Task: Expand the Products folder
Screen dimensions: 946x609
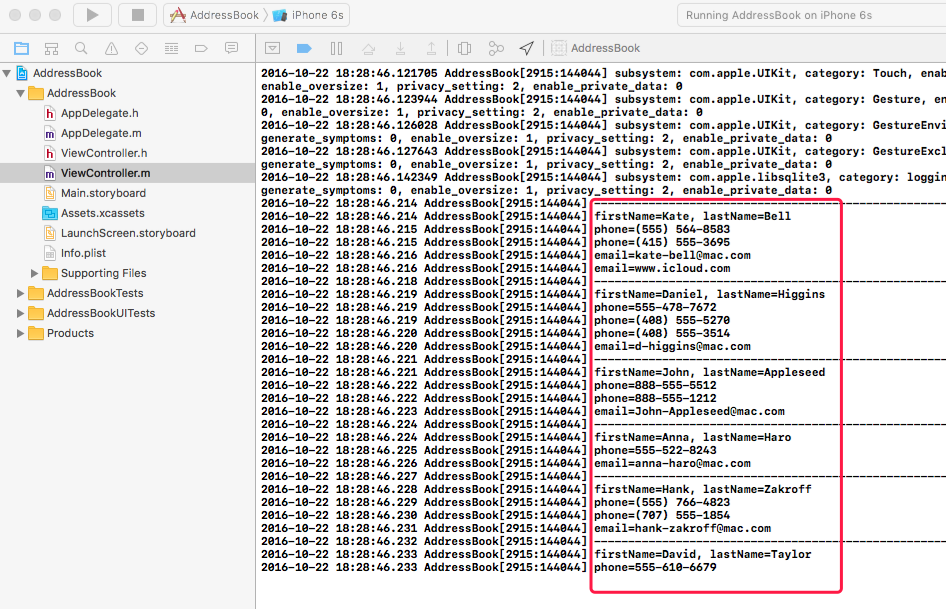Action: 21,333
